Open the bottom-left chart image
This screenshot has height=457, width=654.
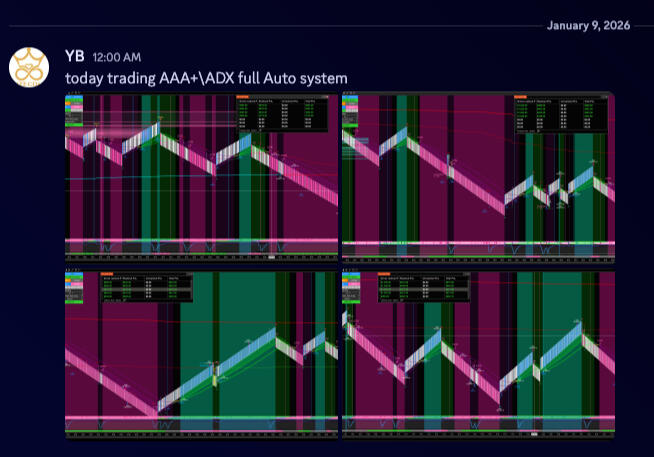tap(201, 352)
